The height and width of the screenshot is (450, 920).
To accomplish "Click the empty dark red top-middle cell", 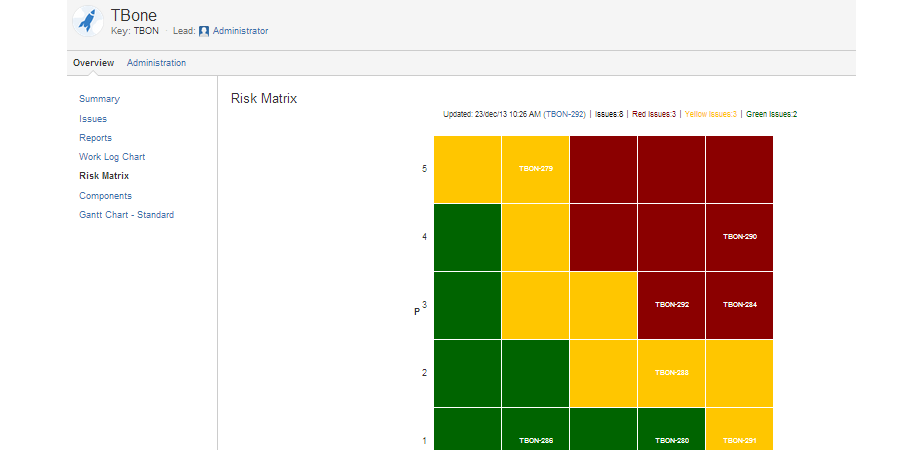I will pyautogui.click(x=604, y=169).
